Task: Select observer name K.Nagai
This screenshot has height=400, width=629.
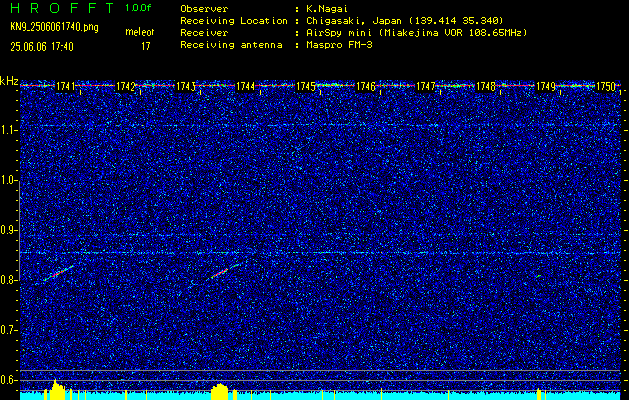Action: (x=326, y=9)
